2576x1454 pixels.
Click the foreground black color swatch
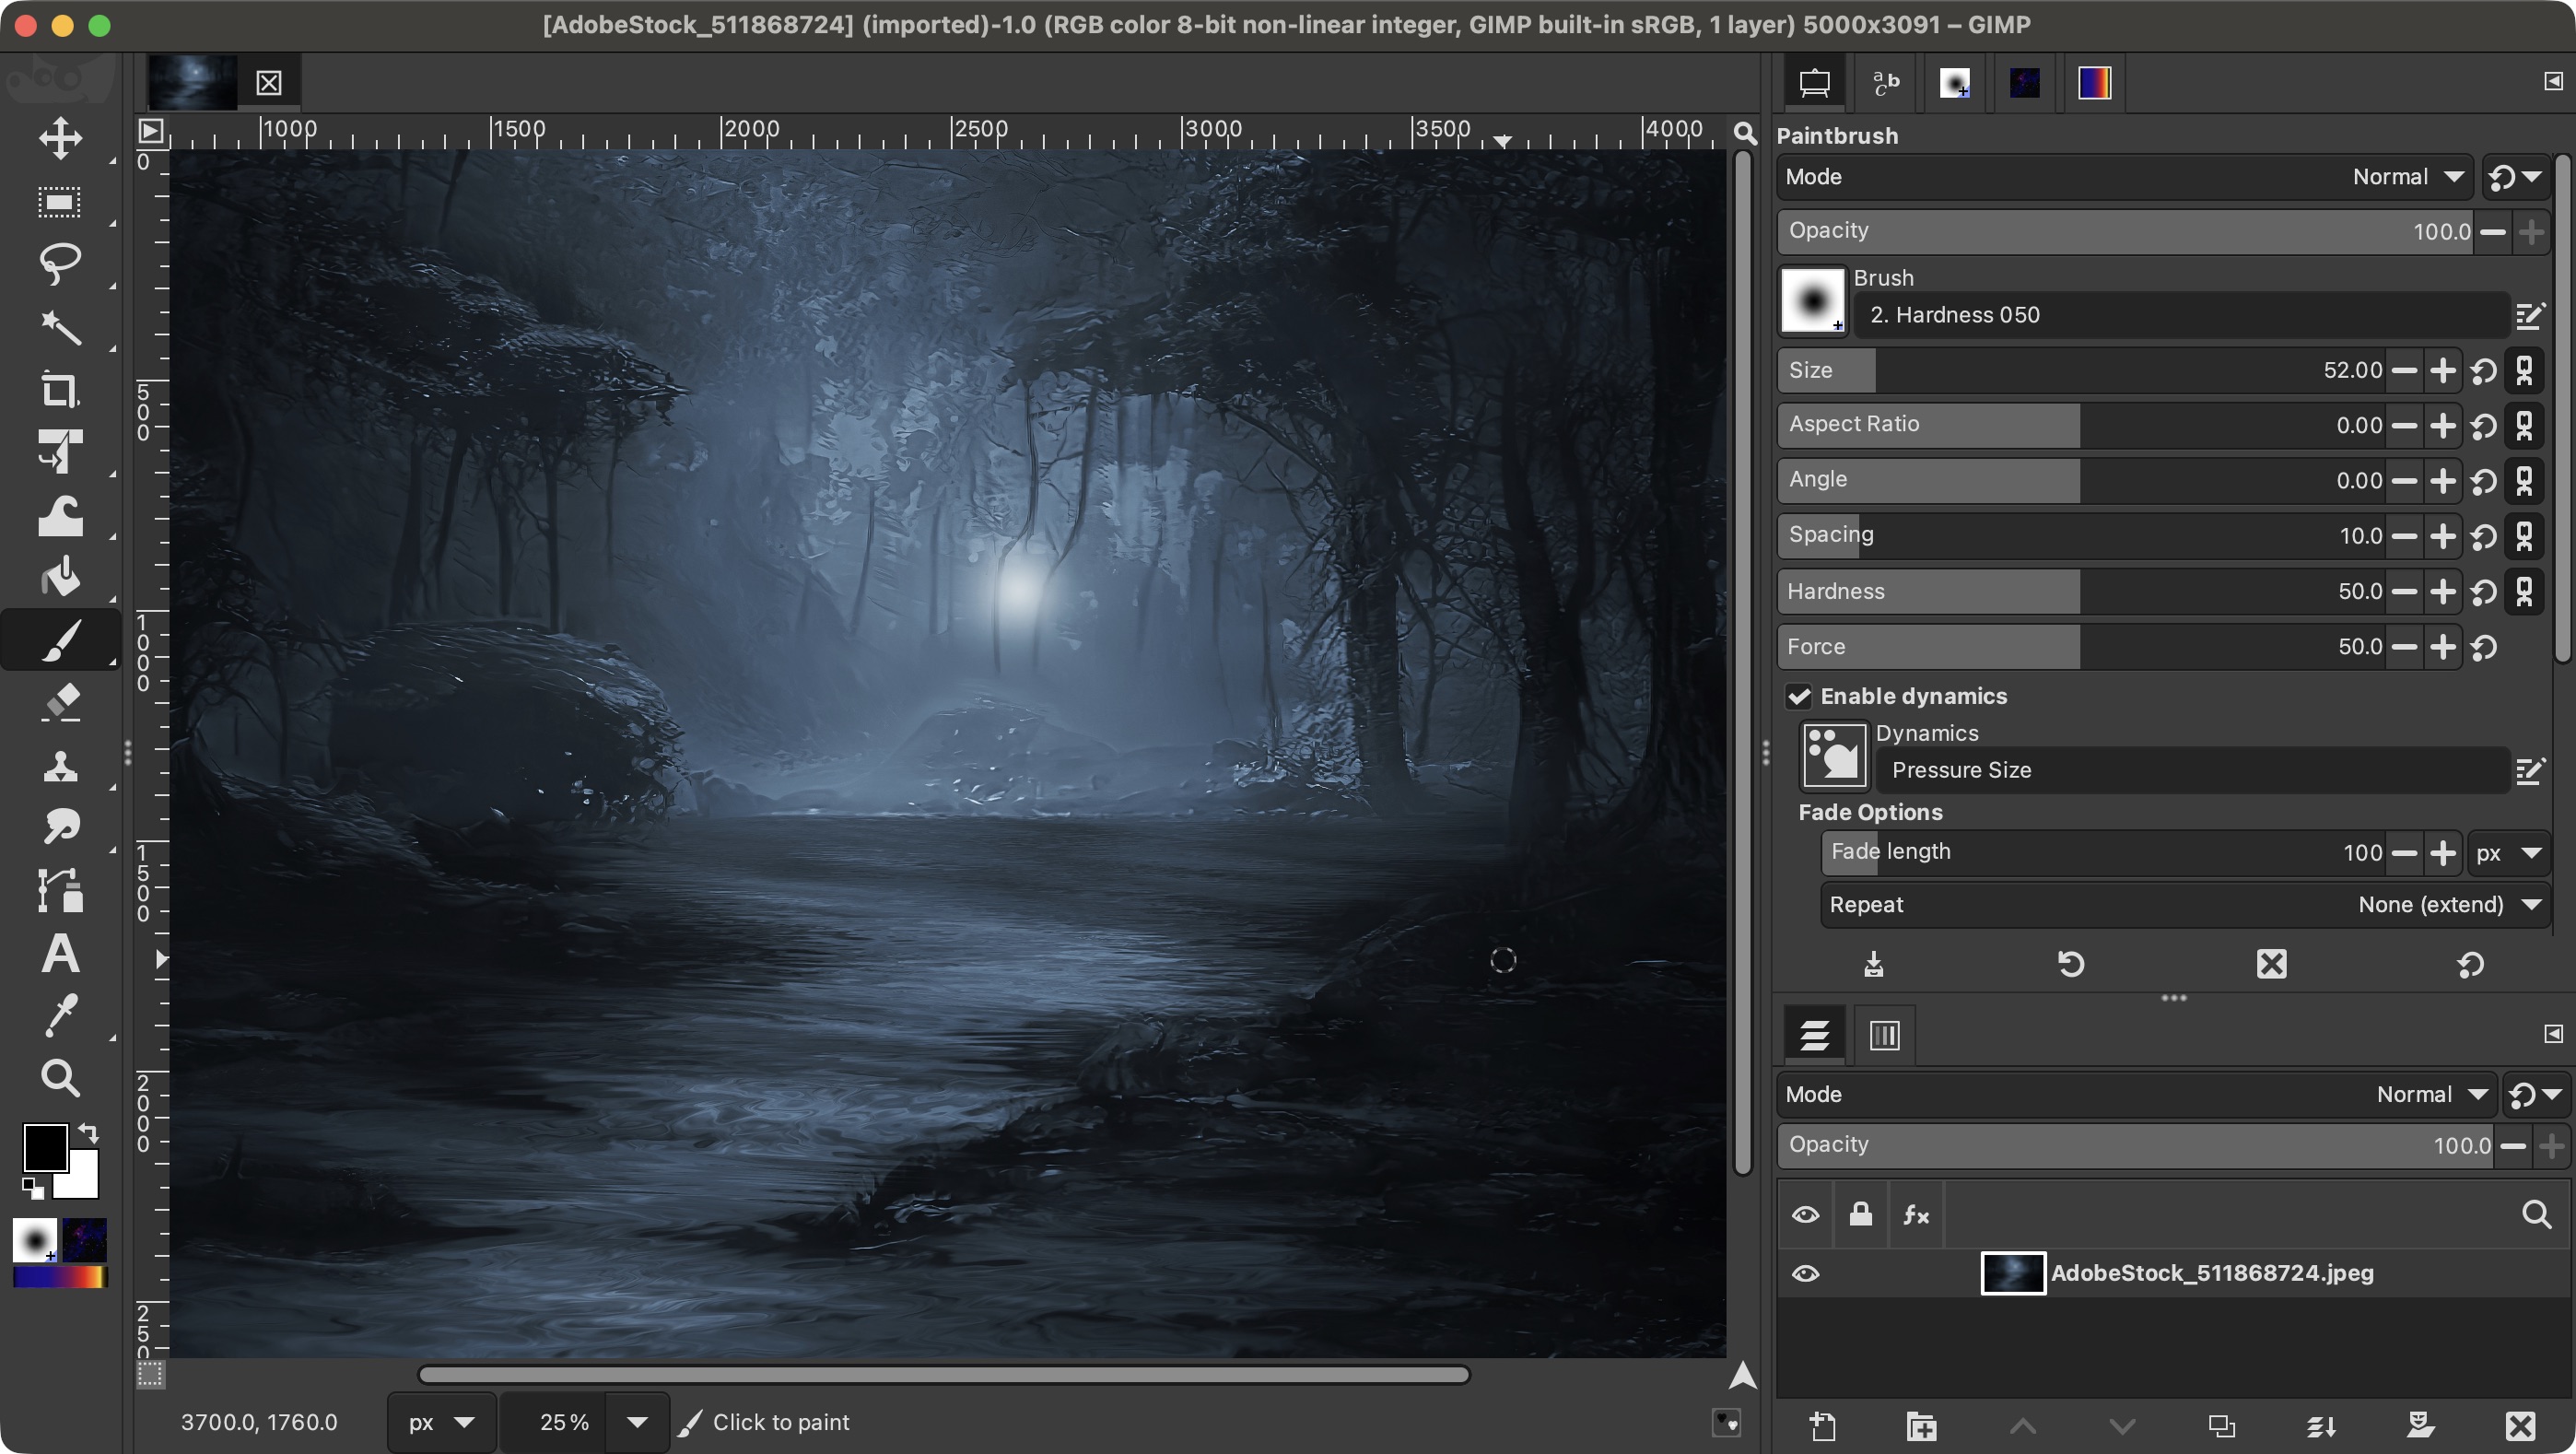(x=45, y=1147)
